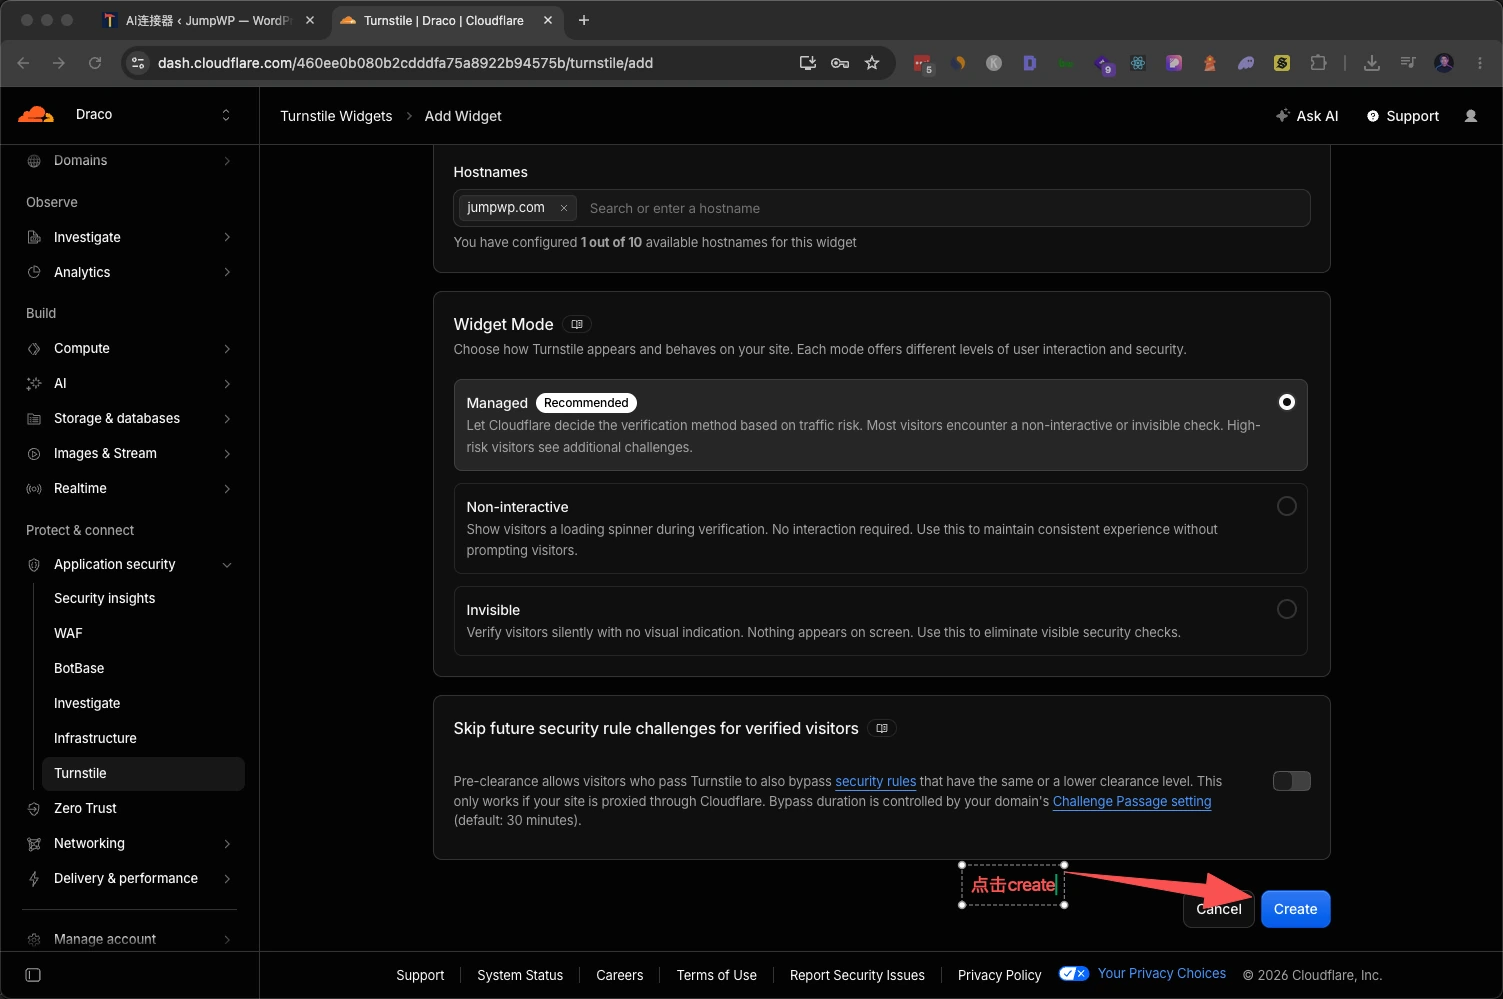Screen dimensions: 1503x999
Task: Open the Privacy Policy footer link
Action: pos(999,975)
